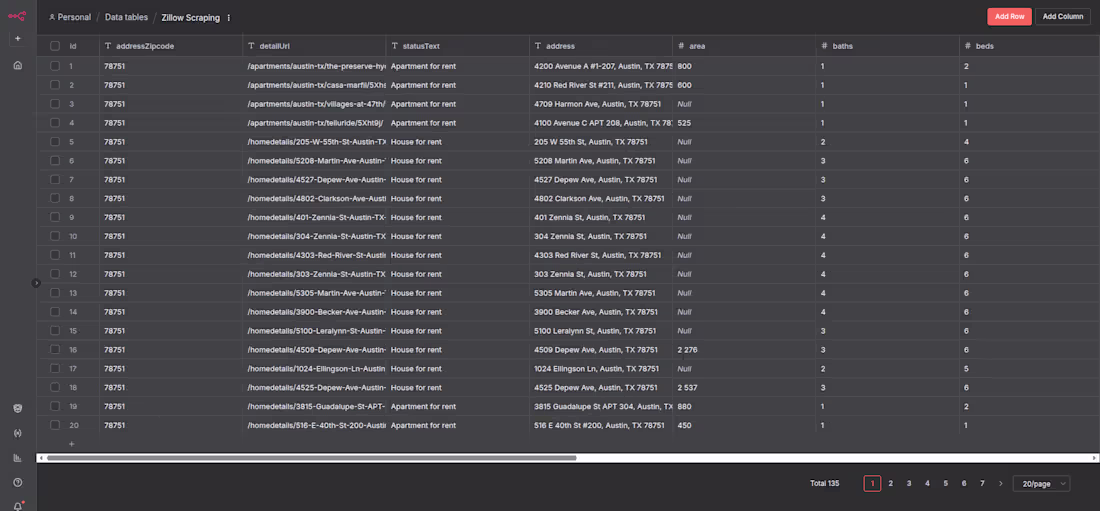Go to next page with the arrow

pos(1000,484)
